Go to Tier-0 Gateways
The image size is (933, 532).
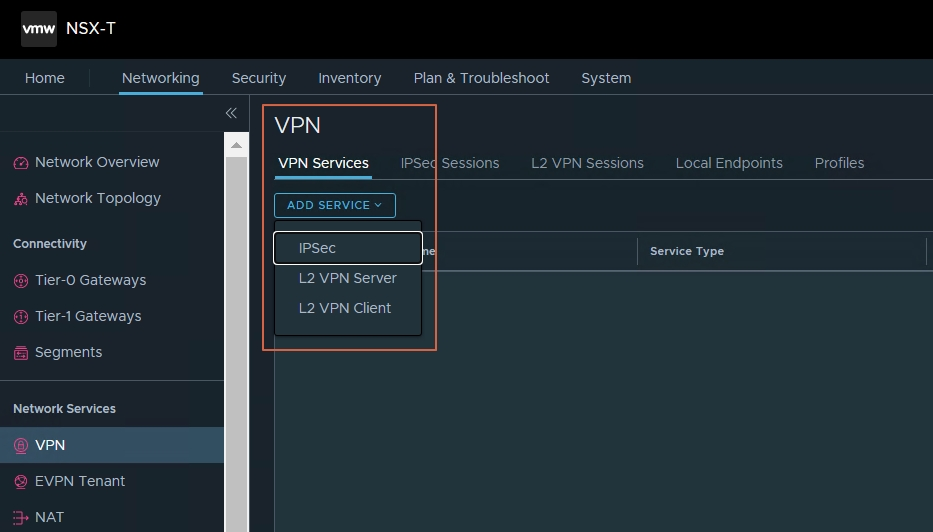(90, 280)
